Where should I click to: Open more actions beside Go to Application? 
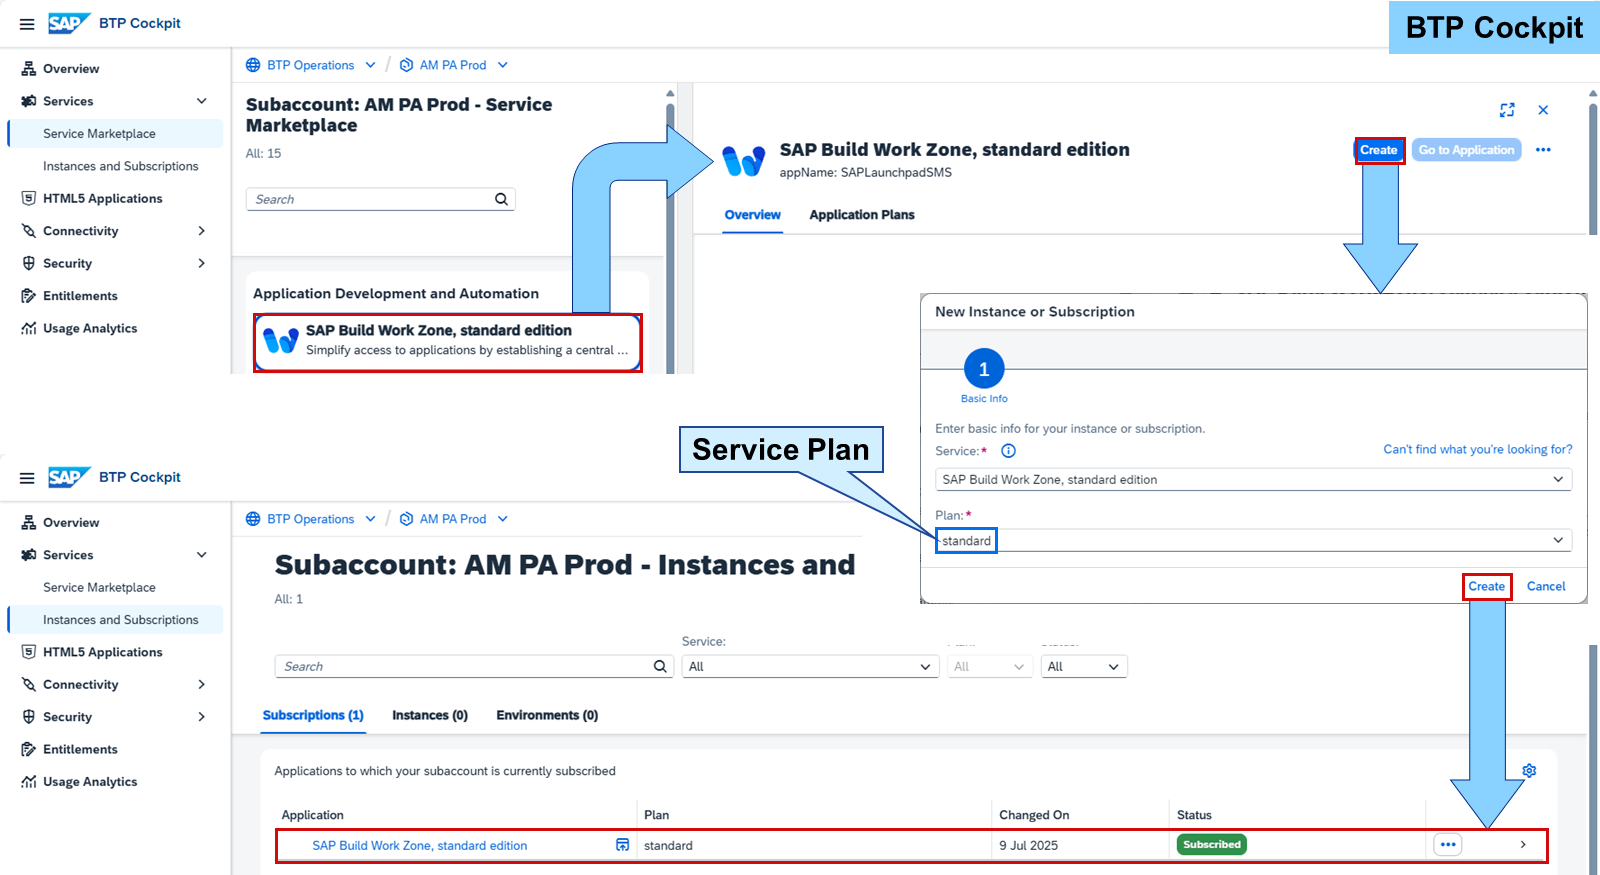1543,150
